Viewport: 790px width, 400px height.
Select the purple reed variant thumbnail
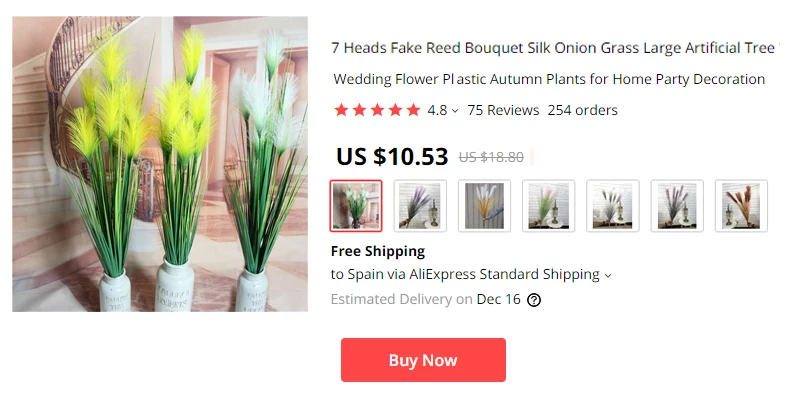pyautogui.click(x=420, y=206)
